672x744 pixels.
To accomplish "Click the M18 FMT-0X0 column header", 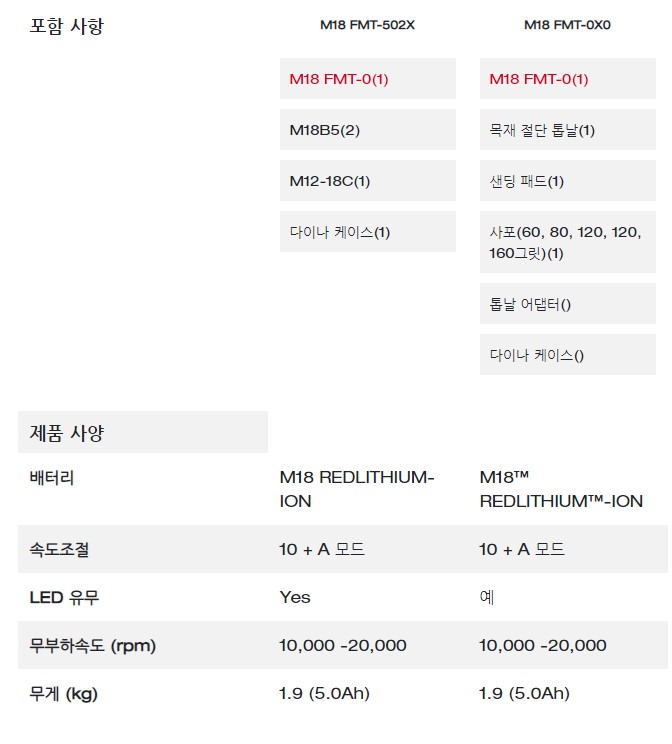I will (567, 25).
